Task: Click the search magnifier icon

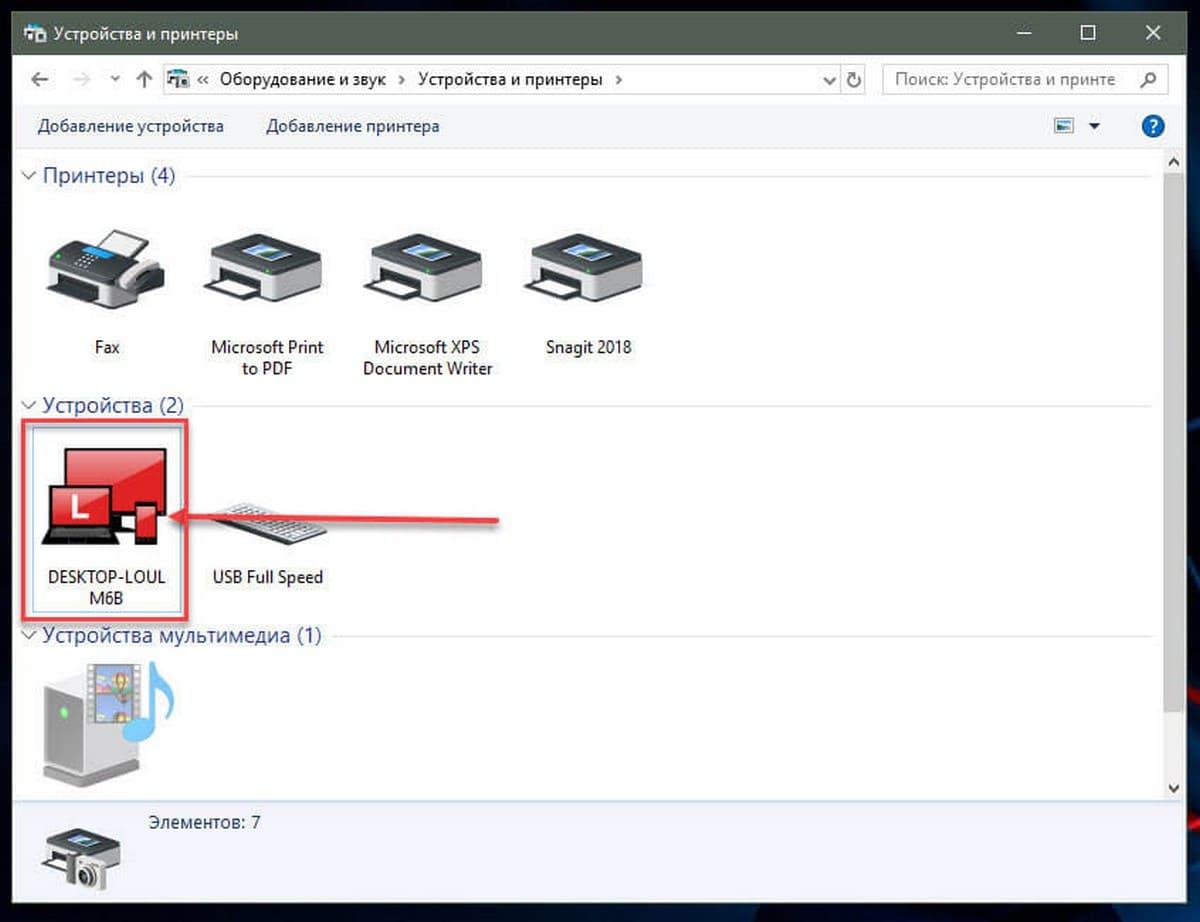Action: point(1149,79)
